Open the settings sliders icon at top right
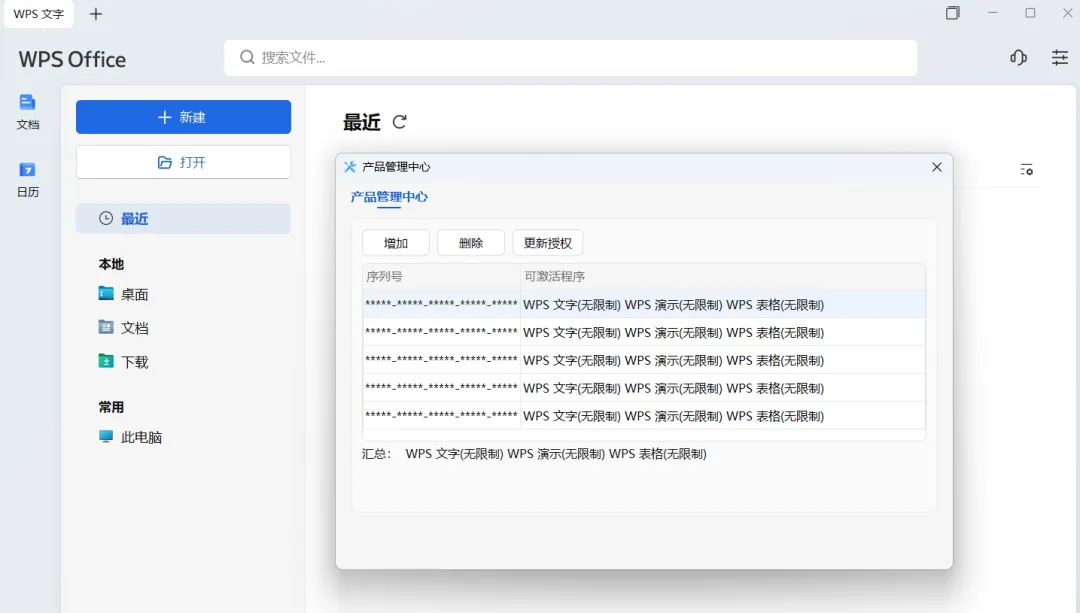The width and height of the screenshot is (1080, 613). 1060,58
